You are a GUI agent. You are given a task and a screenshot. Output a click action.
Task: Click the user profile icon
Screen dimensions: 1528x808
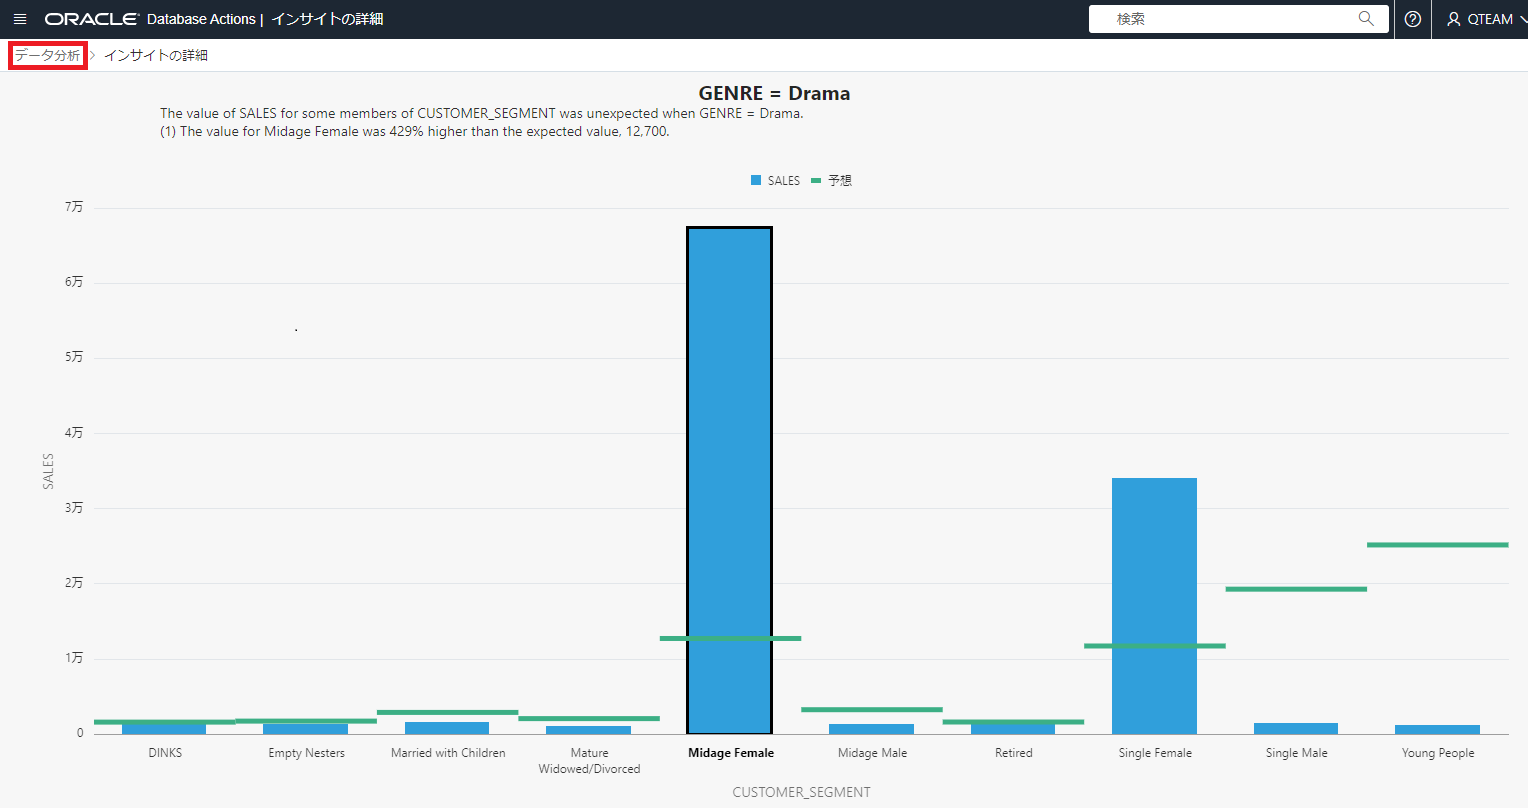point(1454,19)
